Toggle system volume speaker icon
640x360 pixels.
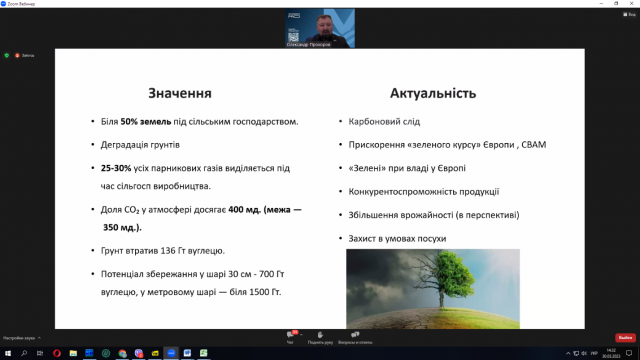584,353
